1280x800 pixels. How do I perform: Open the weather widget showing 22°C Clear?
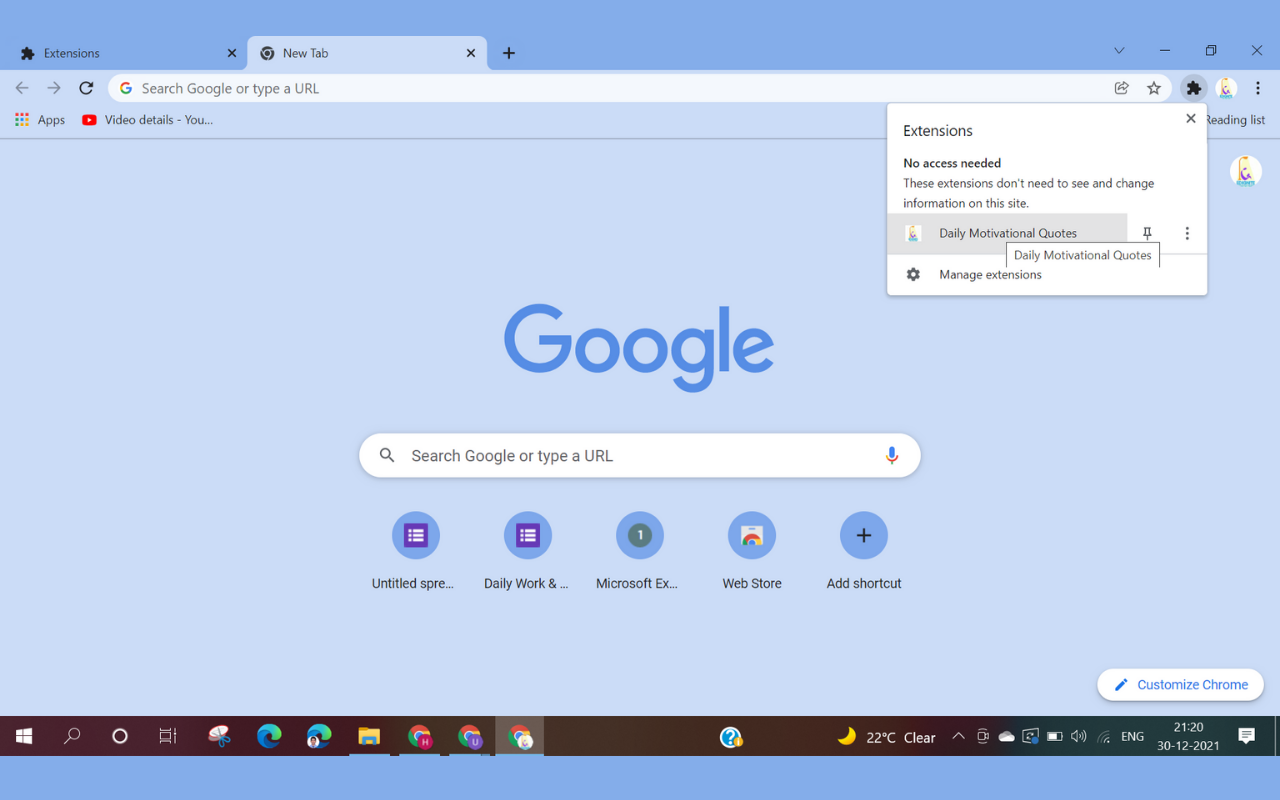(x=887, y=737)
